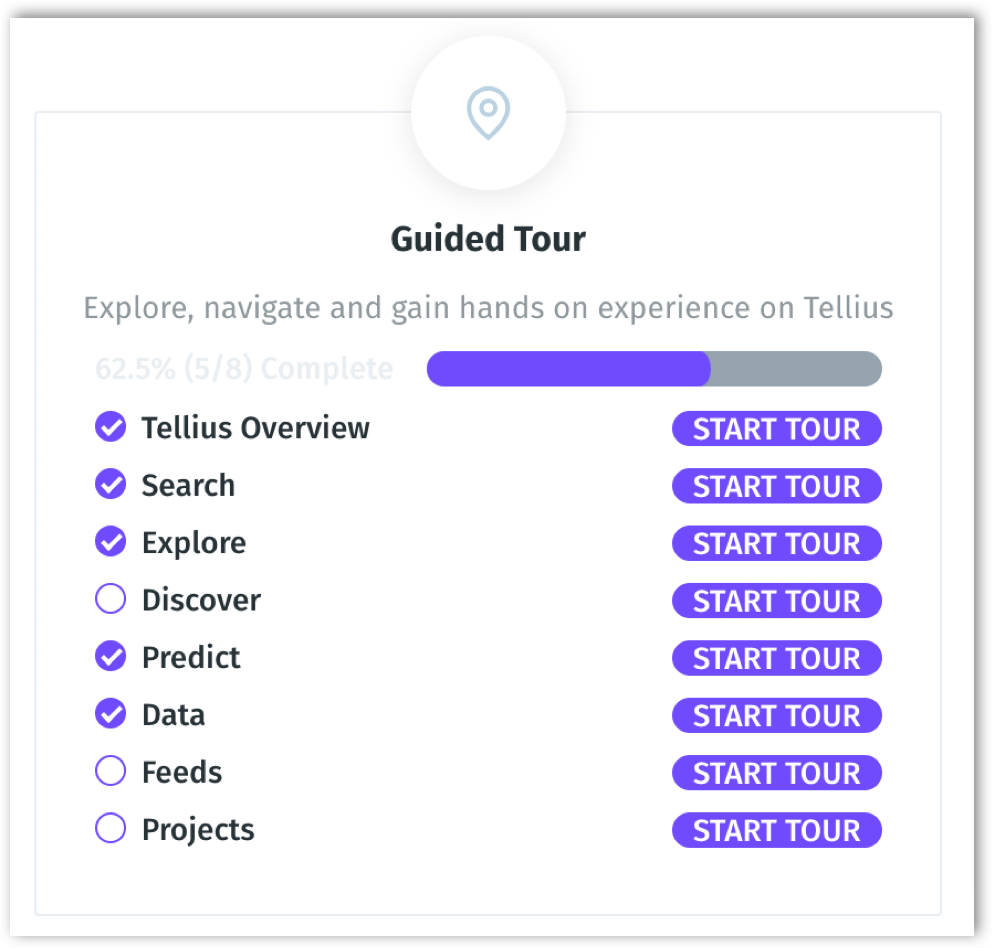Toggle the Search completed checkmark
Image resolution: width=992 pixels, height=948 pixels.
[110, 485]
